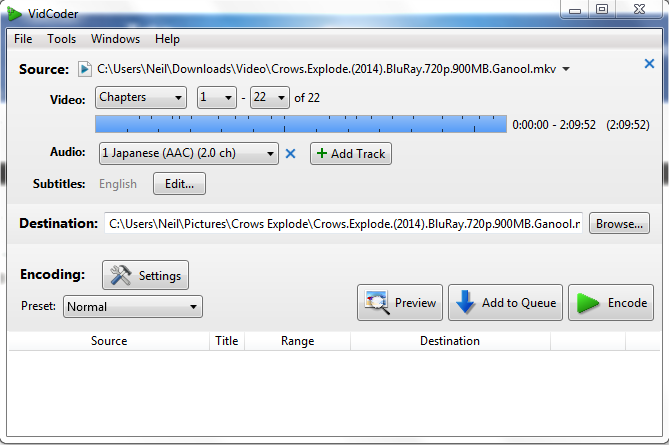Click the source file path text
The height and width of the screenshot is (445, 669).
326,69
